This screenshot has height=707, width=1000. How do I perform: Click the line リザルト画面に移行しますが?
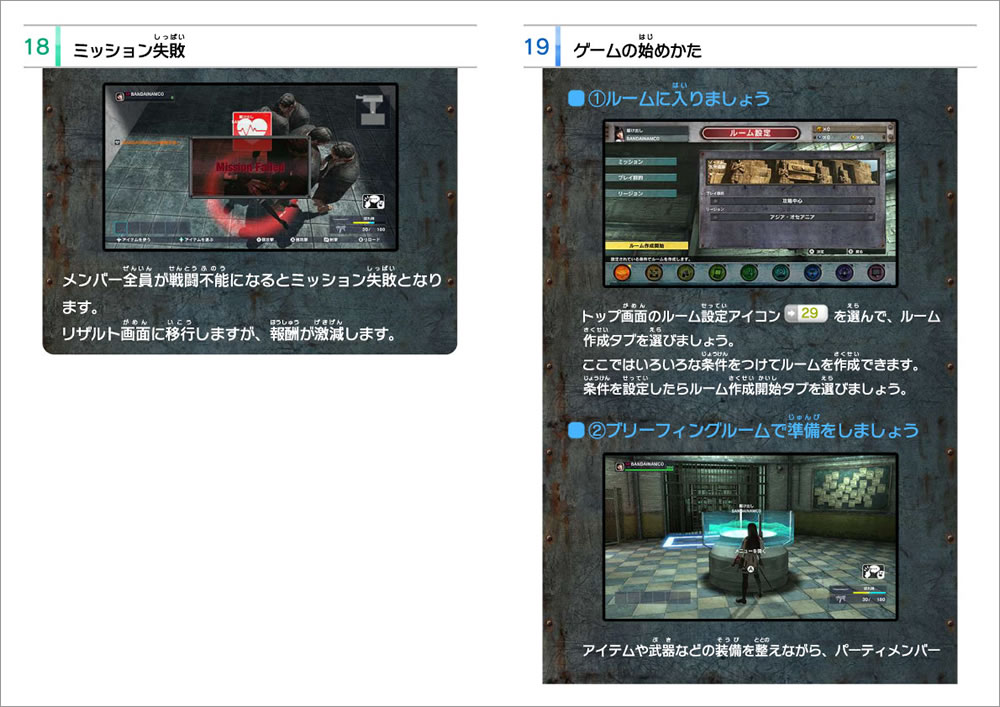click(228, 333)
